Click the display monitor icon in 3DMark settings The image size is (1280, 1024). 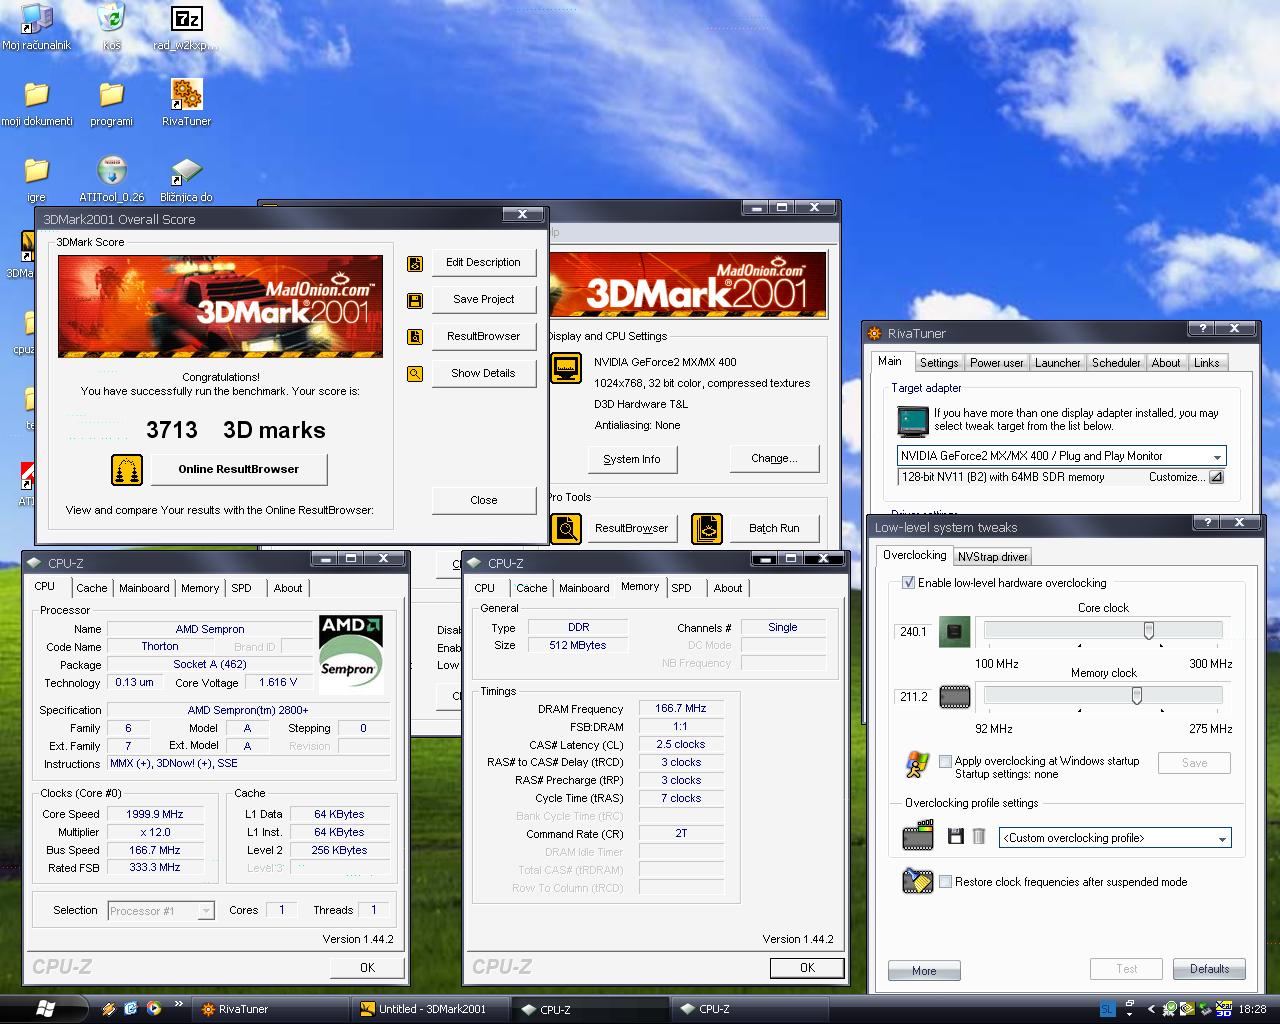567,369
